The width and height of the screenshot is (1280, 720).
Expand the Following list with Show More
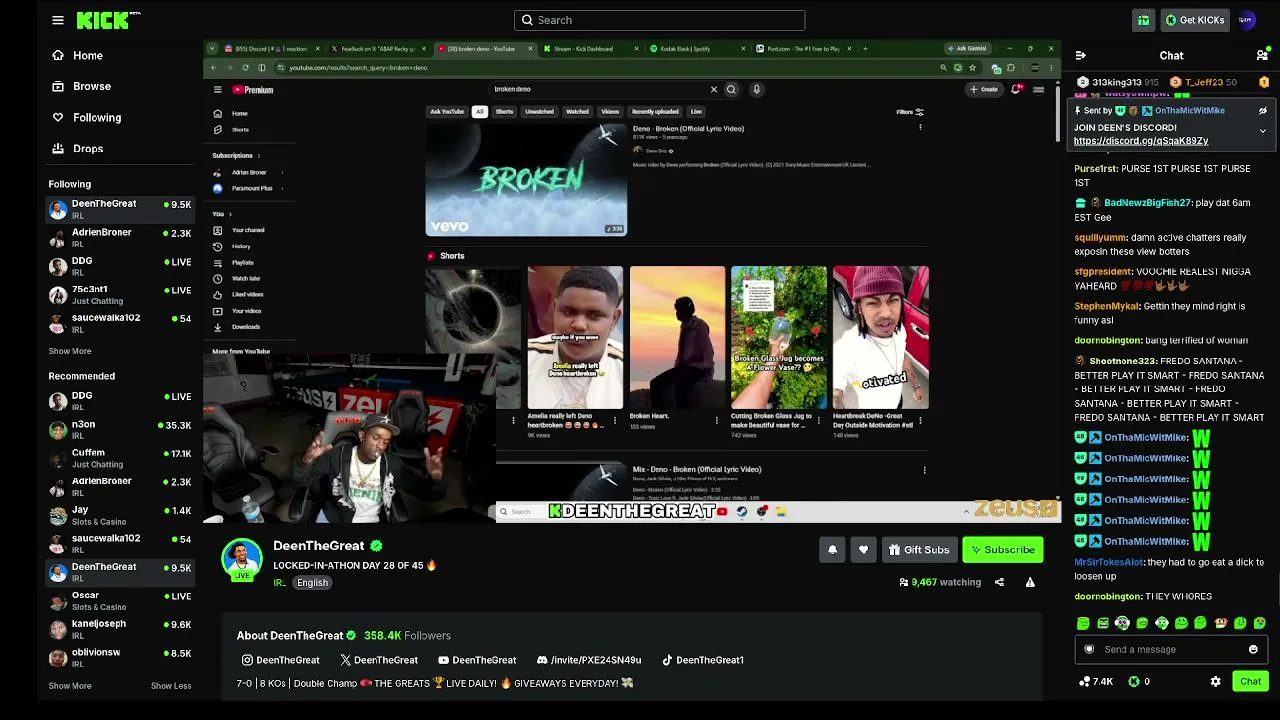[70, 351]
